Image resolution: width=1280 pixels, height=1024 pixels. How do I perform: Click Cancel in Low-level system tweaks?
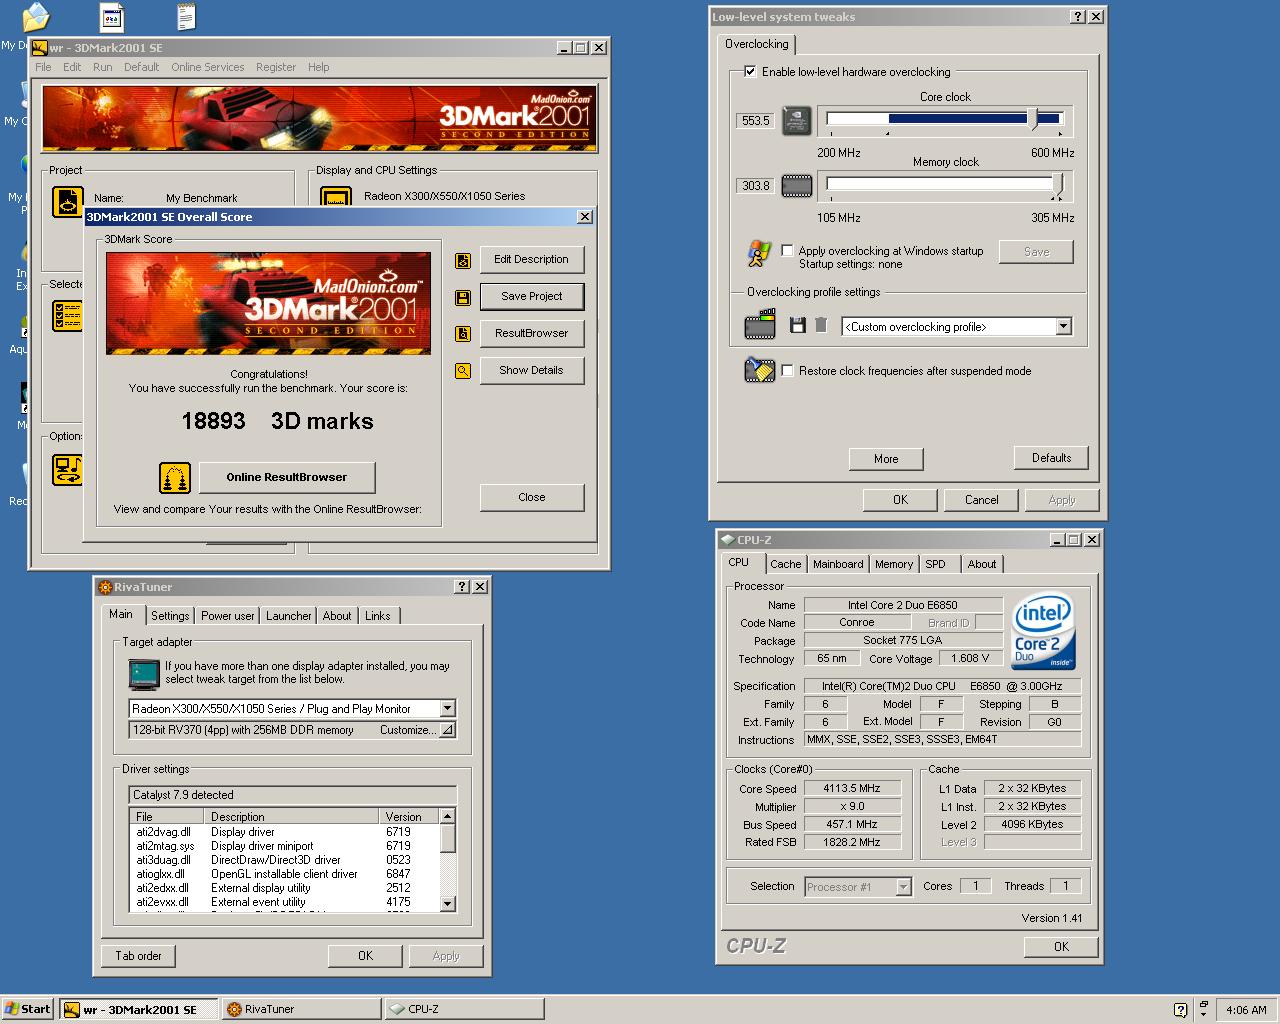click(982, 500)
